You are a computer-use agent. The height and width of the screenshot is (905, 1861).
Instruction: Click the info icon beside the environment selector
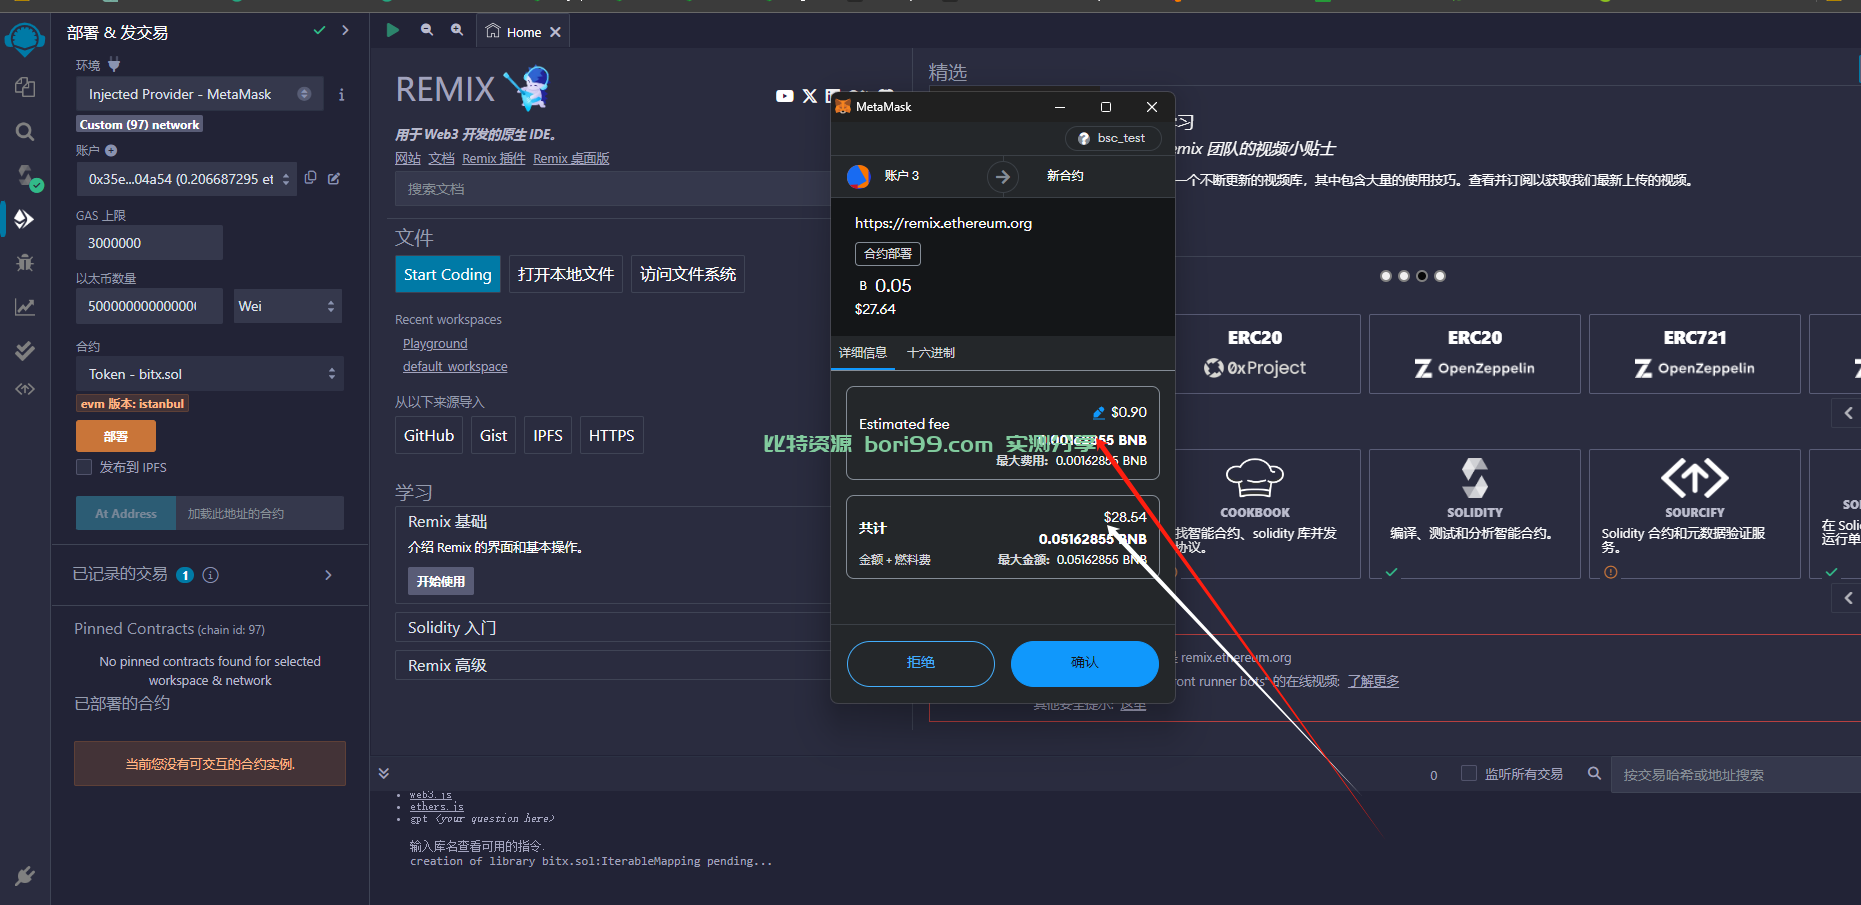click(341, 95)
